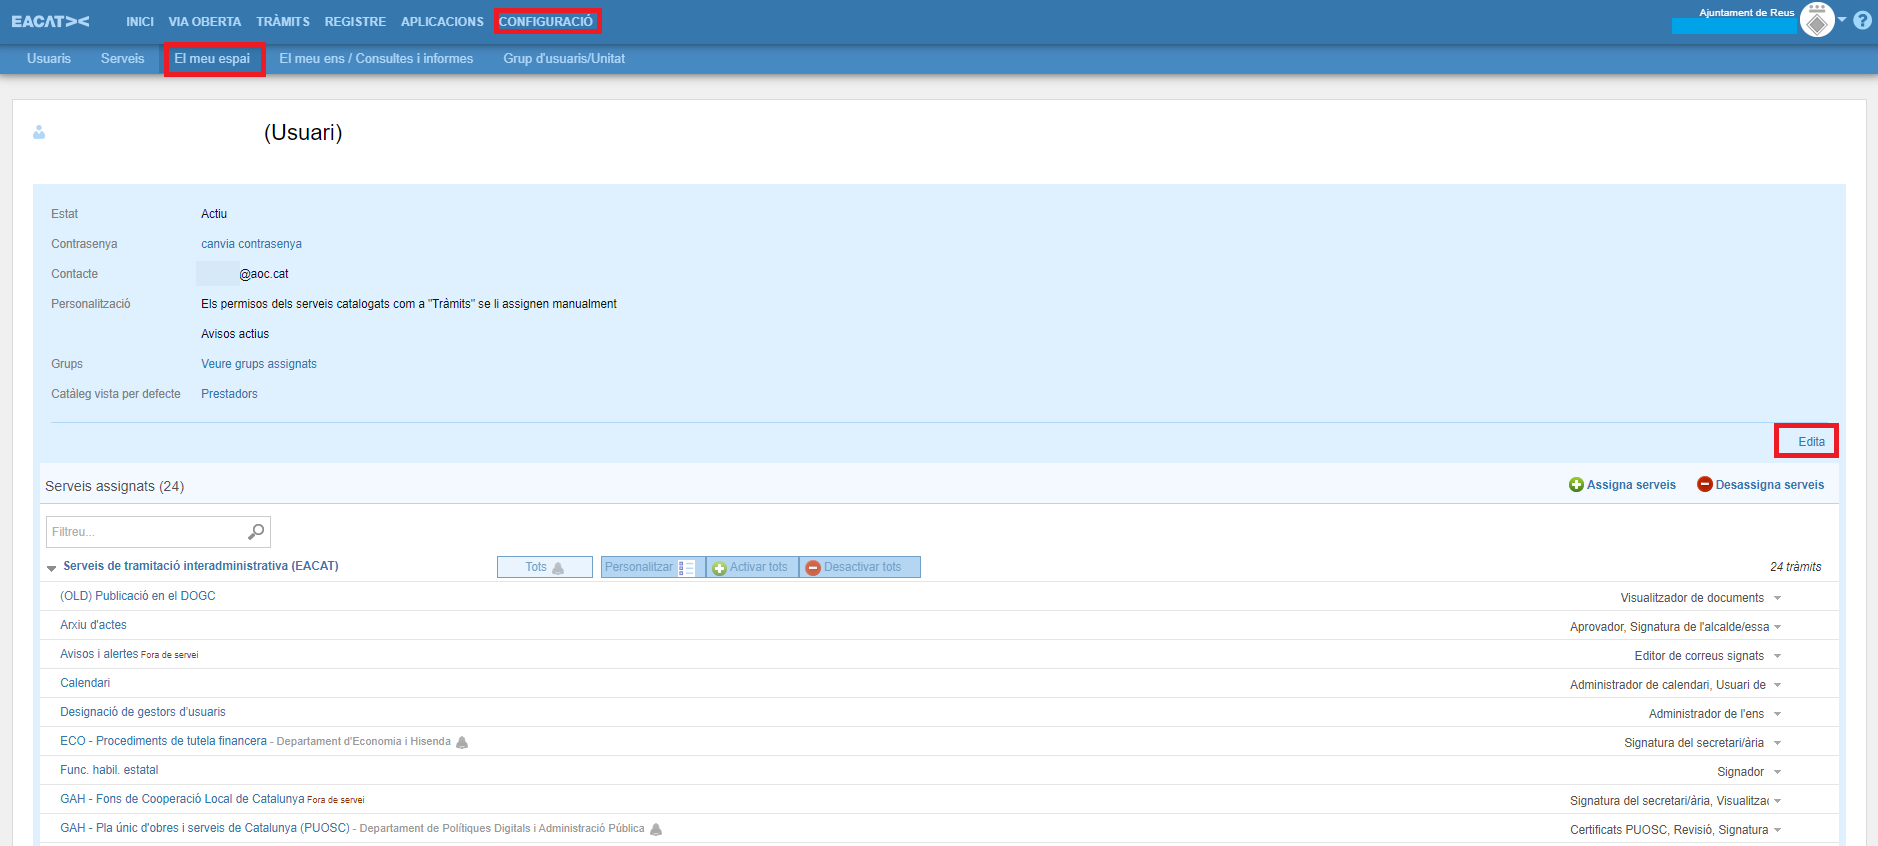The width and height of the screenshot is (1878, 846).
Task: Collapse the Serveis de tramitació interadministrativa group
Action: point(51,568)
